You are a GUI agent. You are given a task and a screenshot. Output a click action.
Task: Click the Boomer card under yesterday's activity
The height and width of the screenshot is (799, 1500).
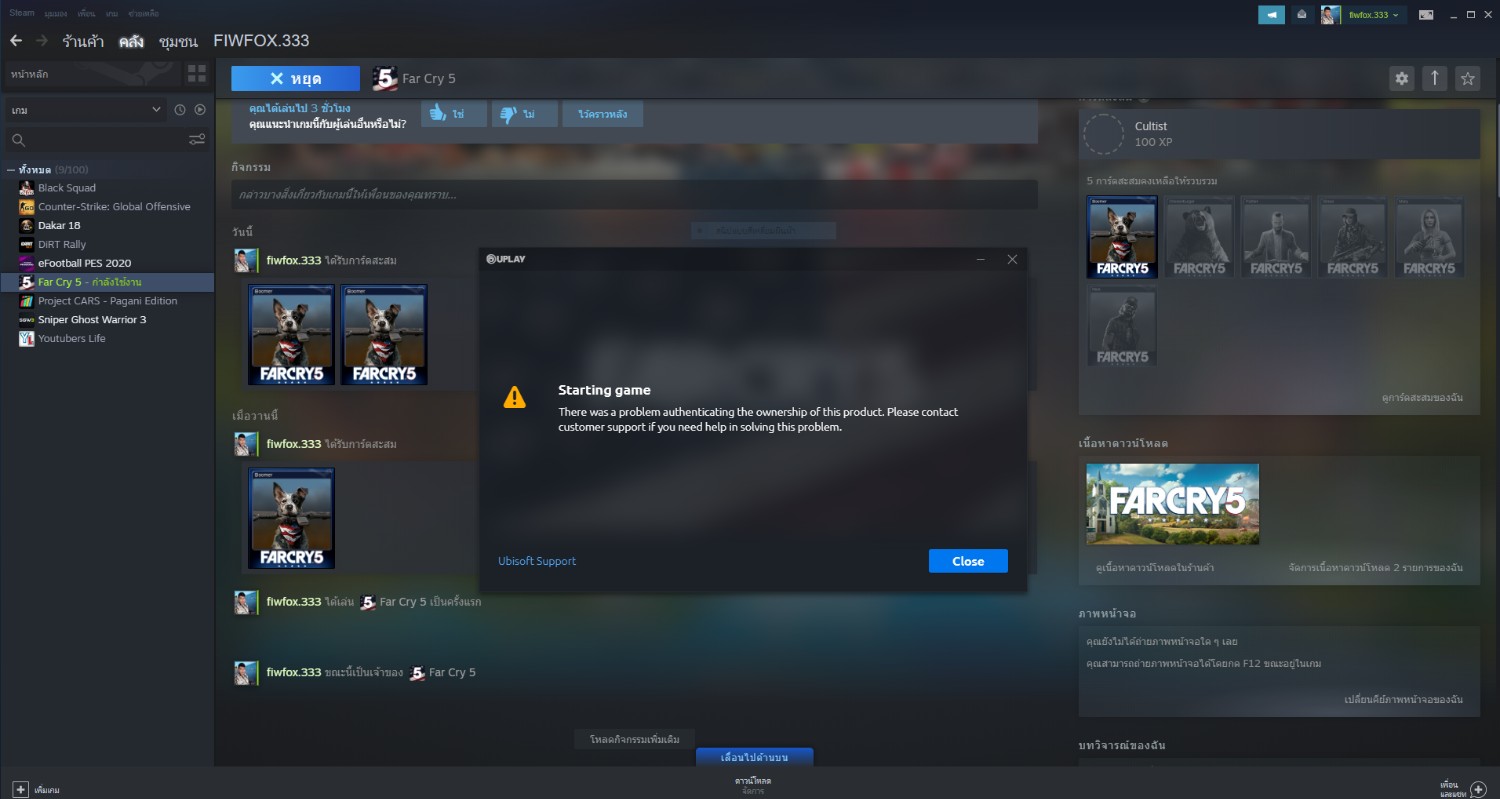pos(292,518)
